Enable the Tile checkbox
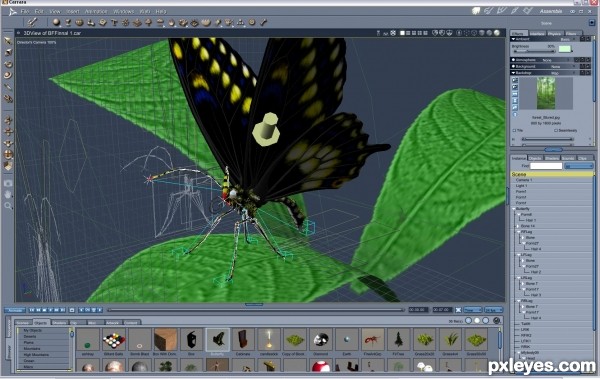 tap(514, 131)
